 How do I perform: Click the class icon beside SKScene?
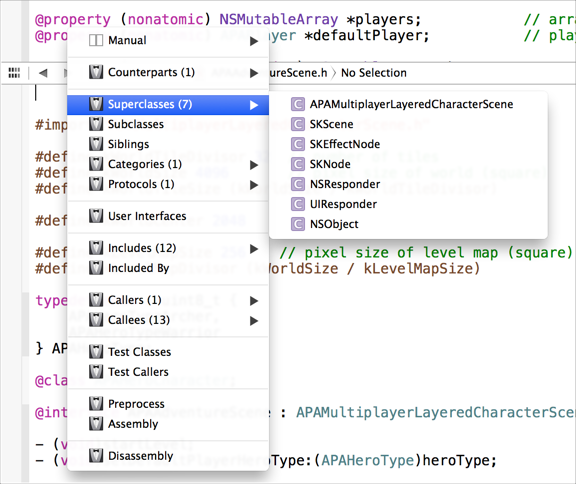tap(298, 124)
